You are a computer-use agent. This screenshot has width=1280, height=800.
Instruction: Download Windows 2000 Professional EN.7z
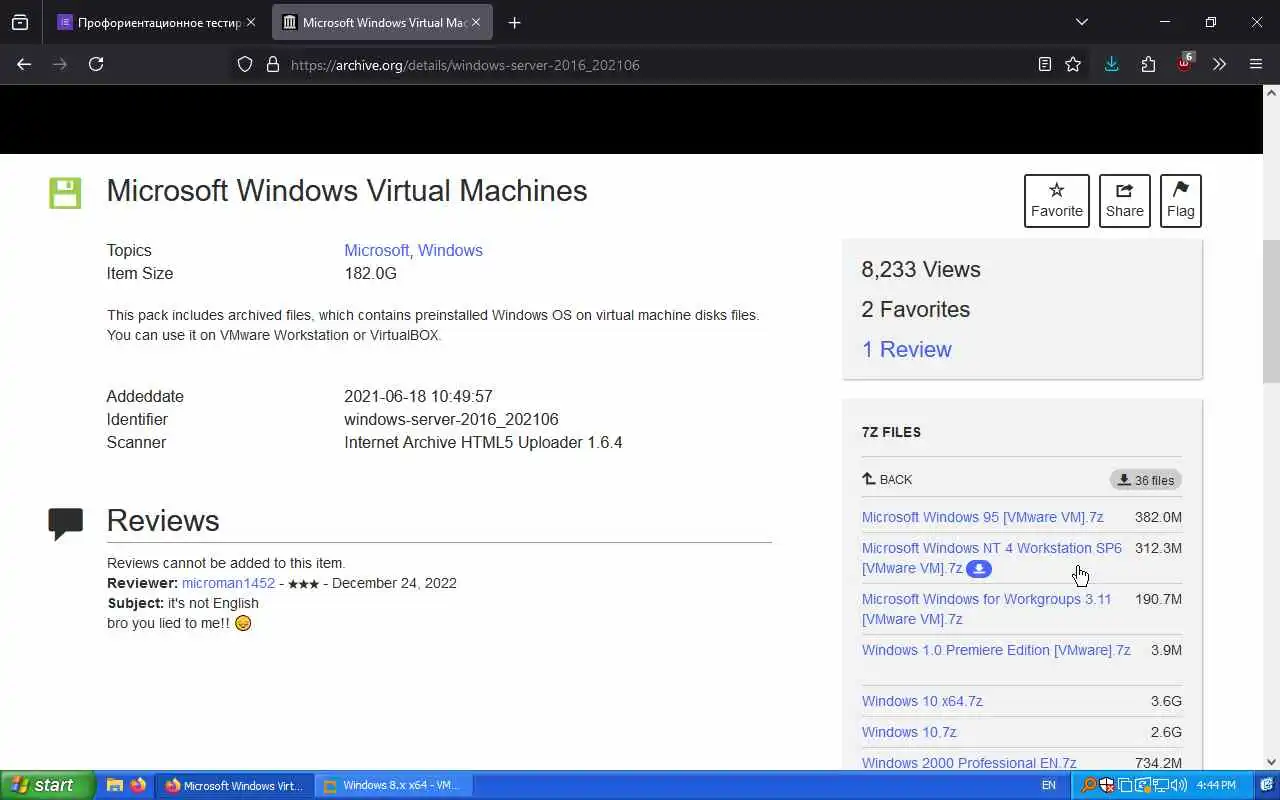[969, 763]
